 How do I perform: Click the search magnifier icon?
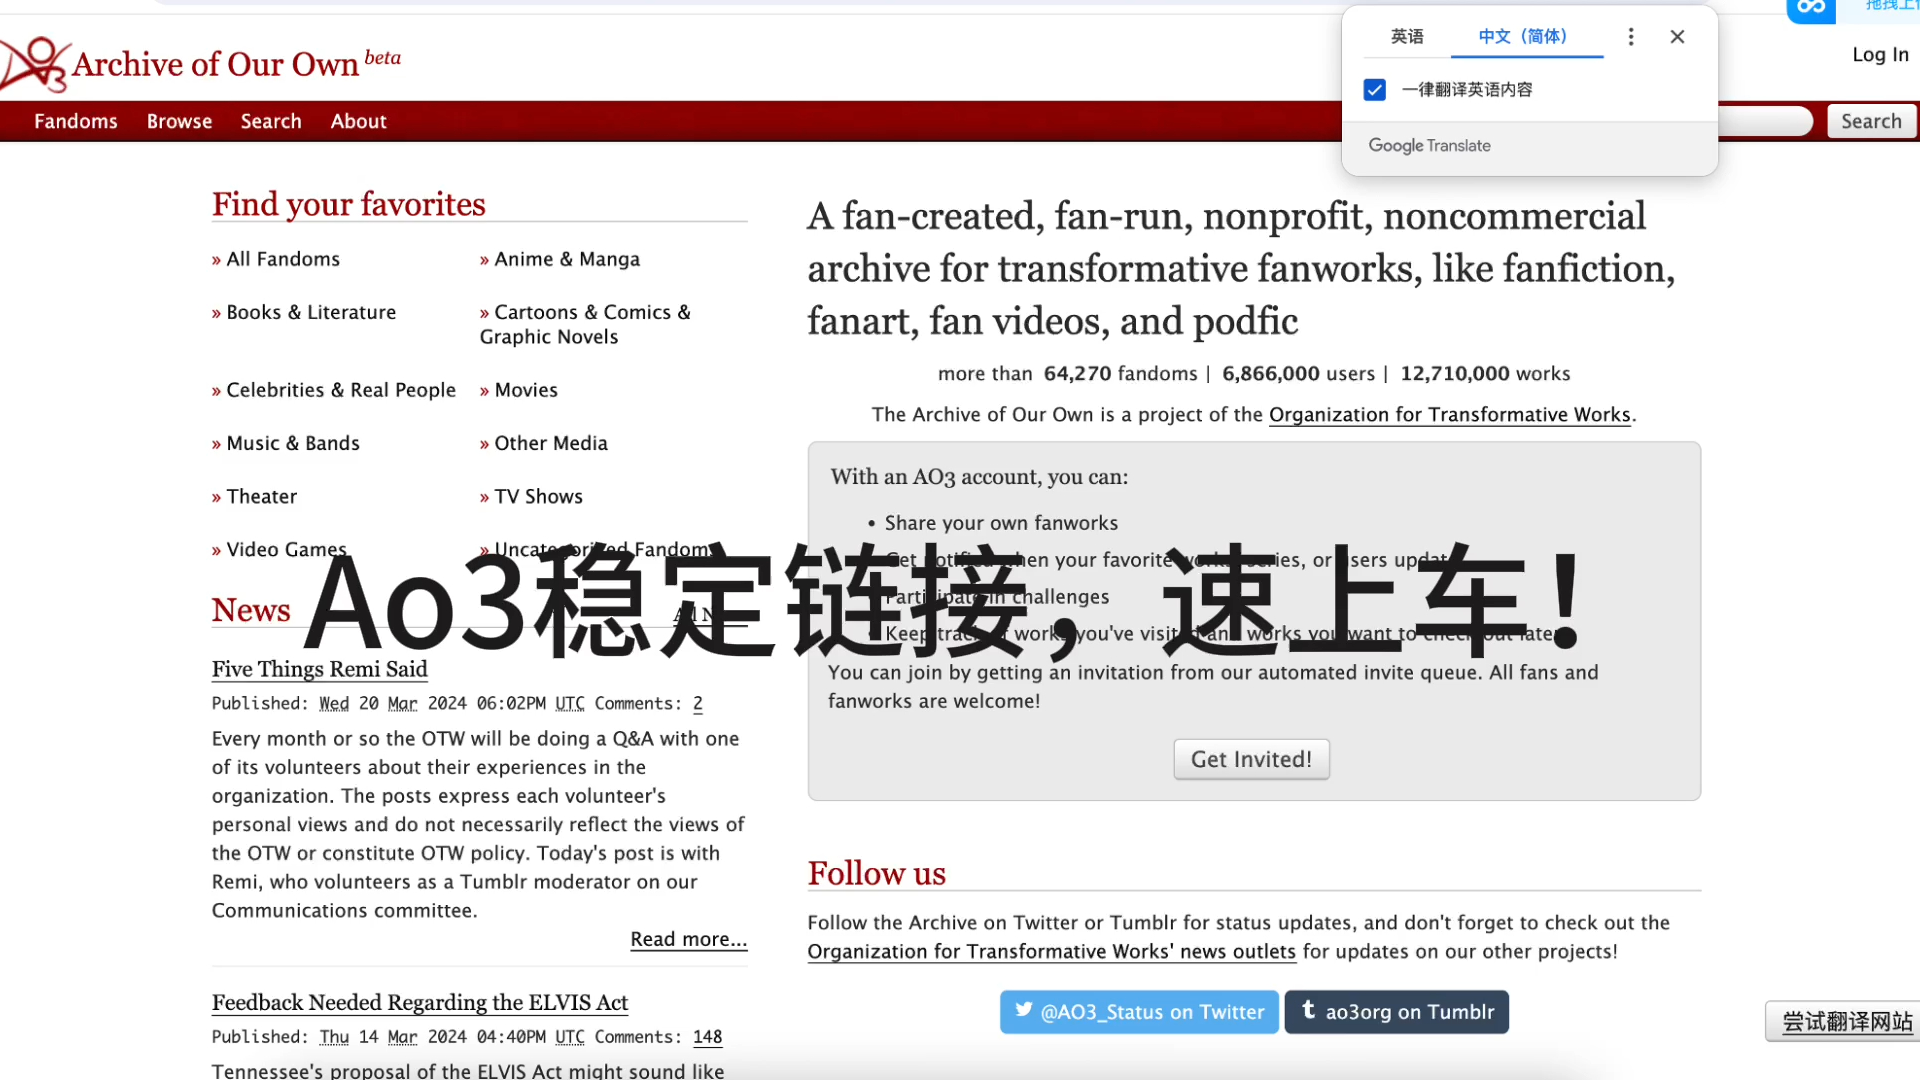tap(1871, 120)
